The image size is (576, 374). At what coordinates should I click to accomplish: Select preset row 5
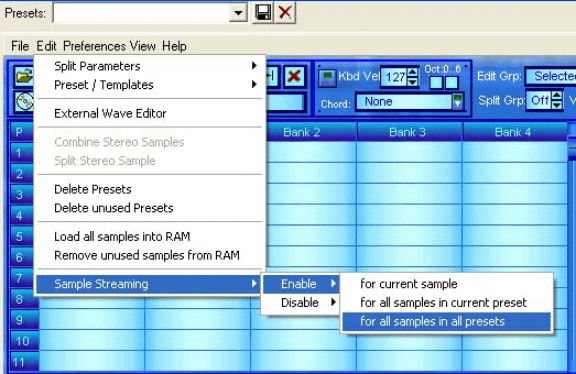click(22, 237)
